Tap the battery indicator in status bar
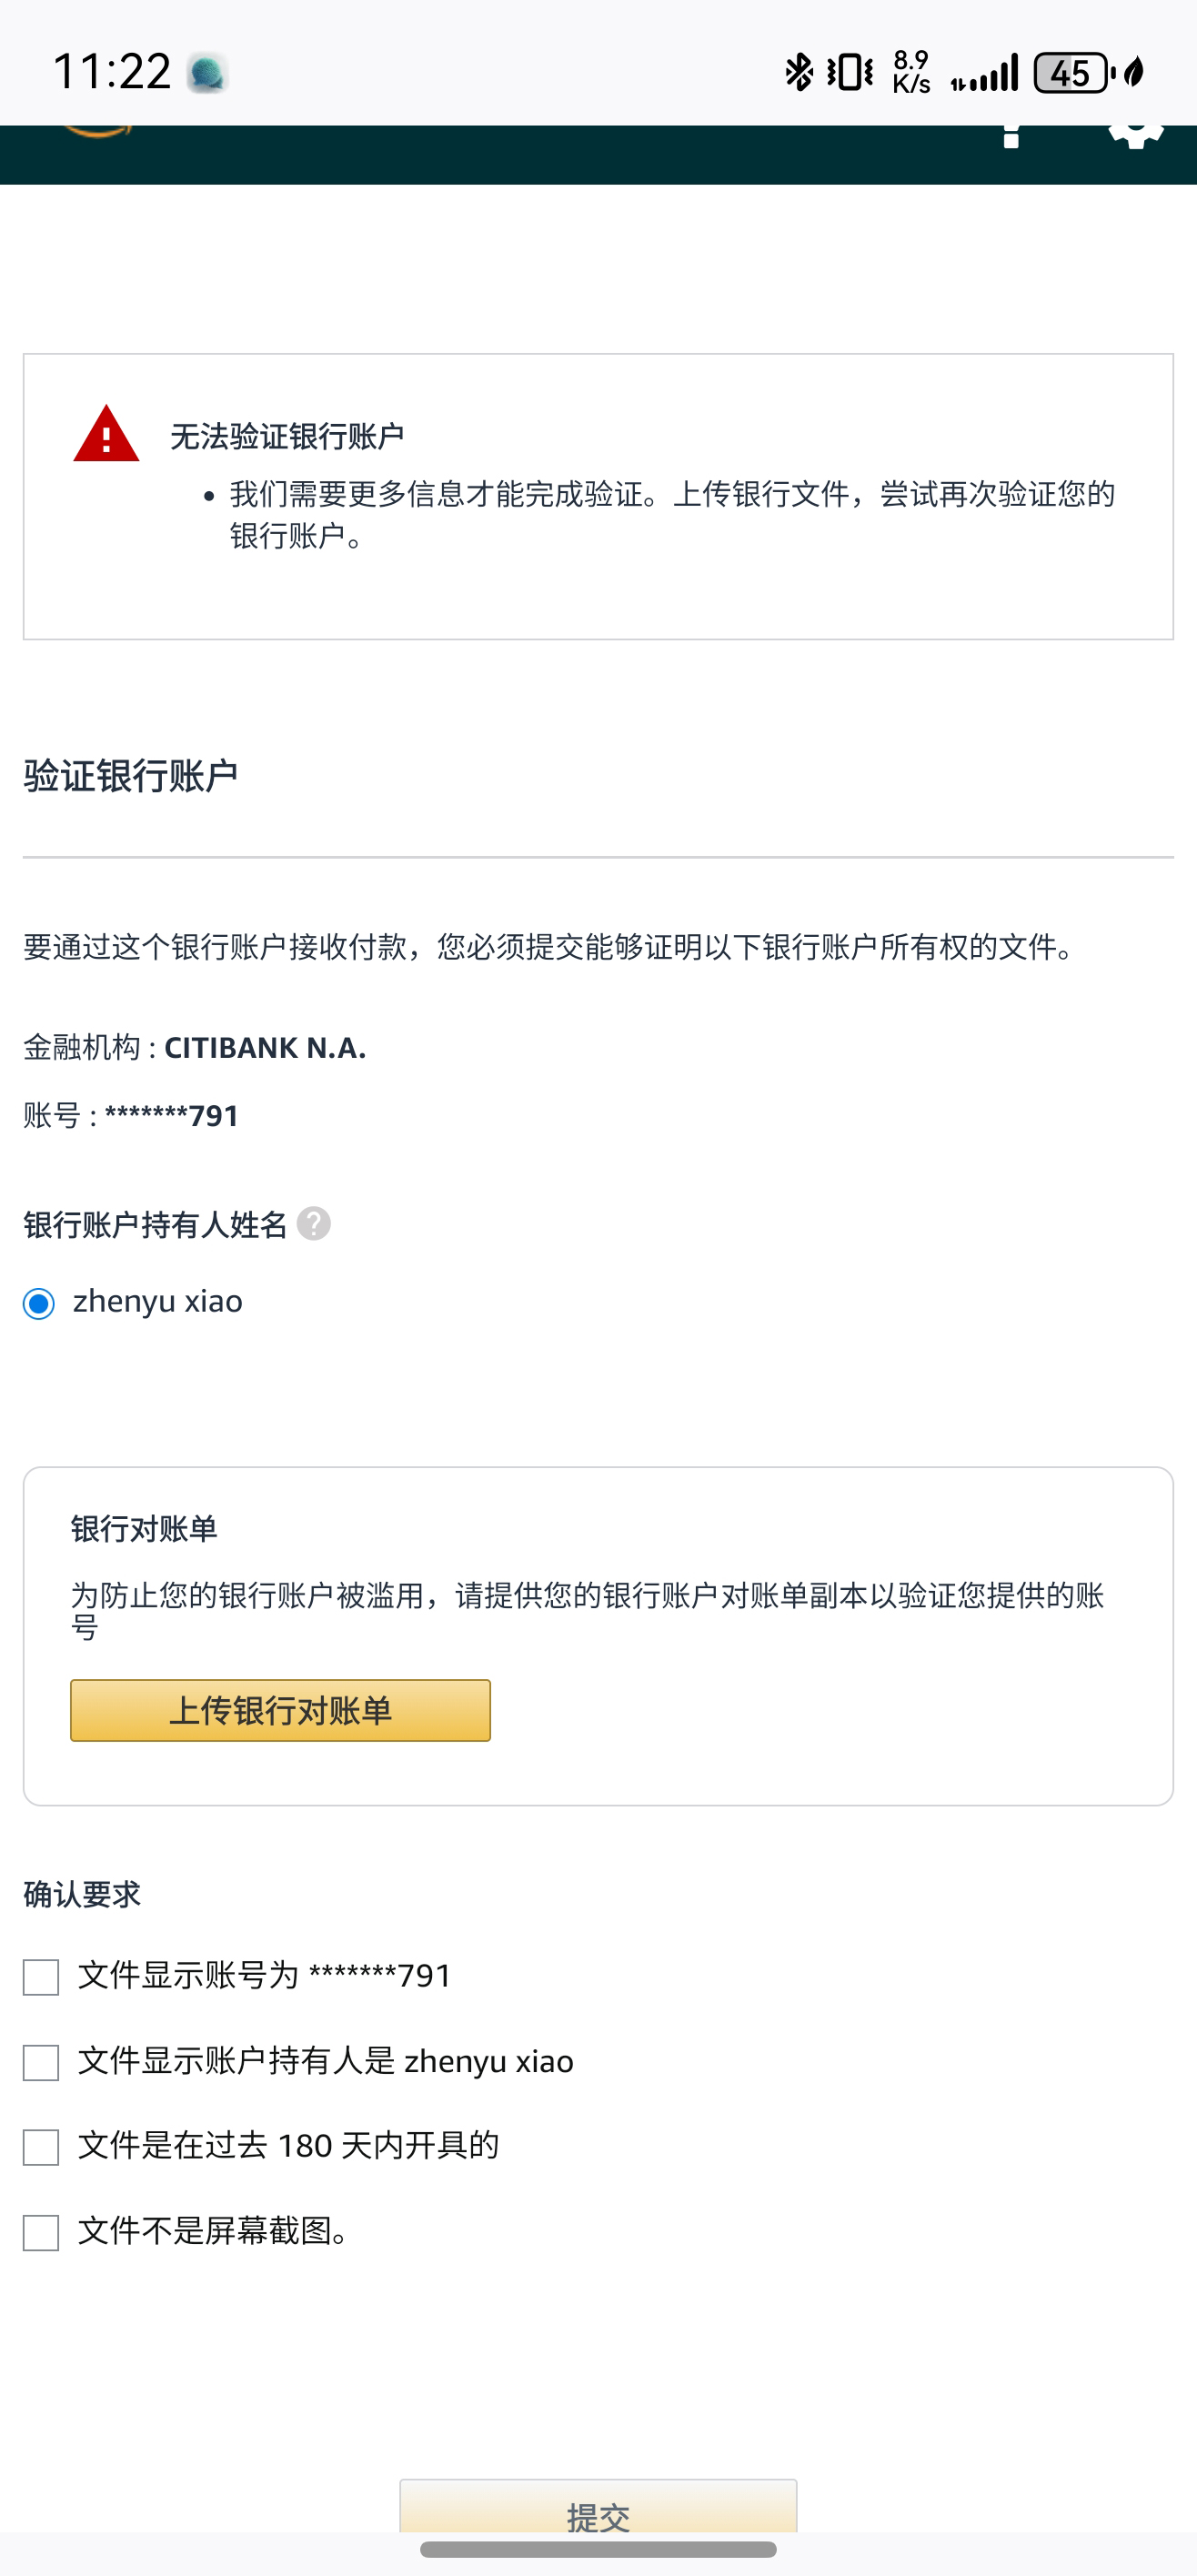 [1072, 72]
